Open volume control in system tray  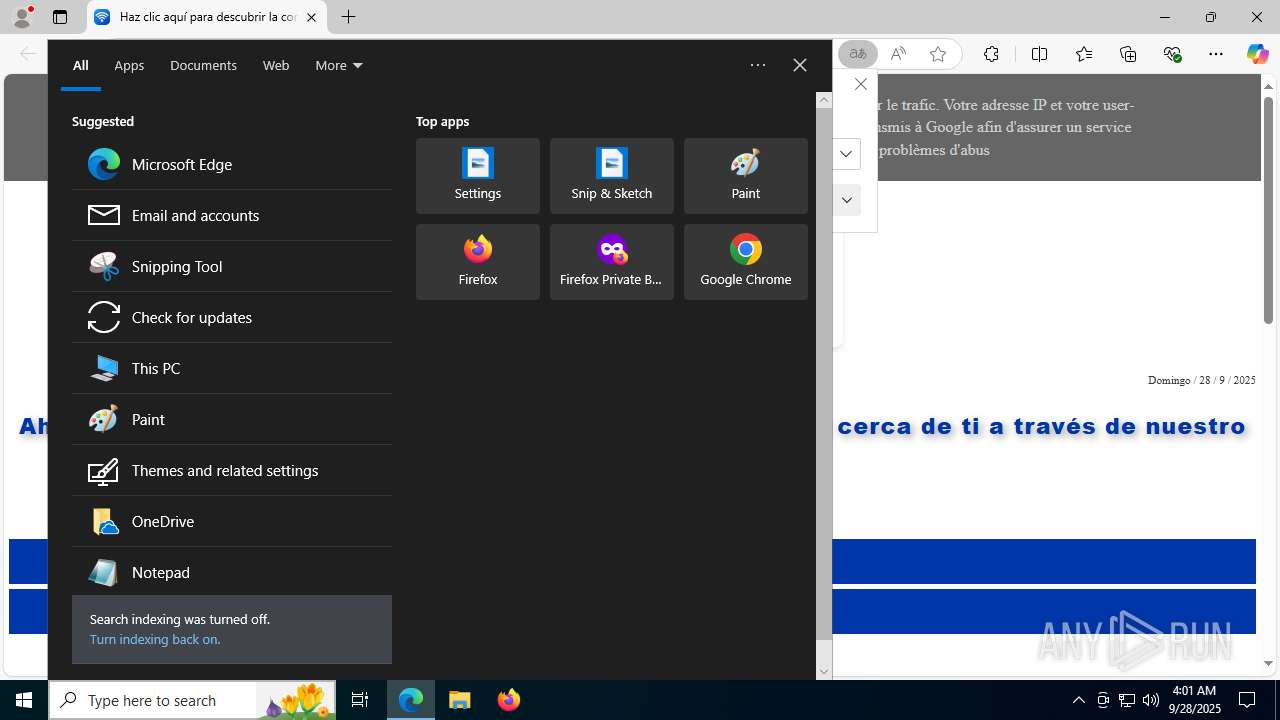click(x=1151, y=700)
